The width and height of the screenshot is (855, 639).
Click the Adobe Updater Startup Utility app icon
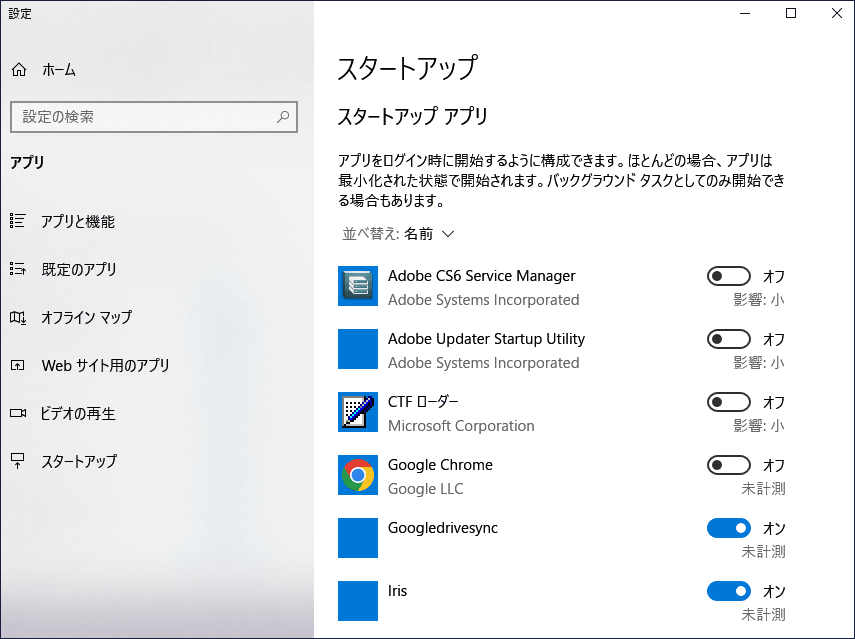pos(357,350)
